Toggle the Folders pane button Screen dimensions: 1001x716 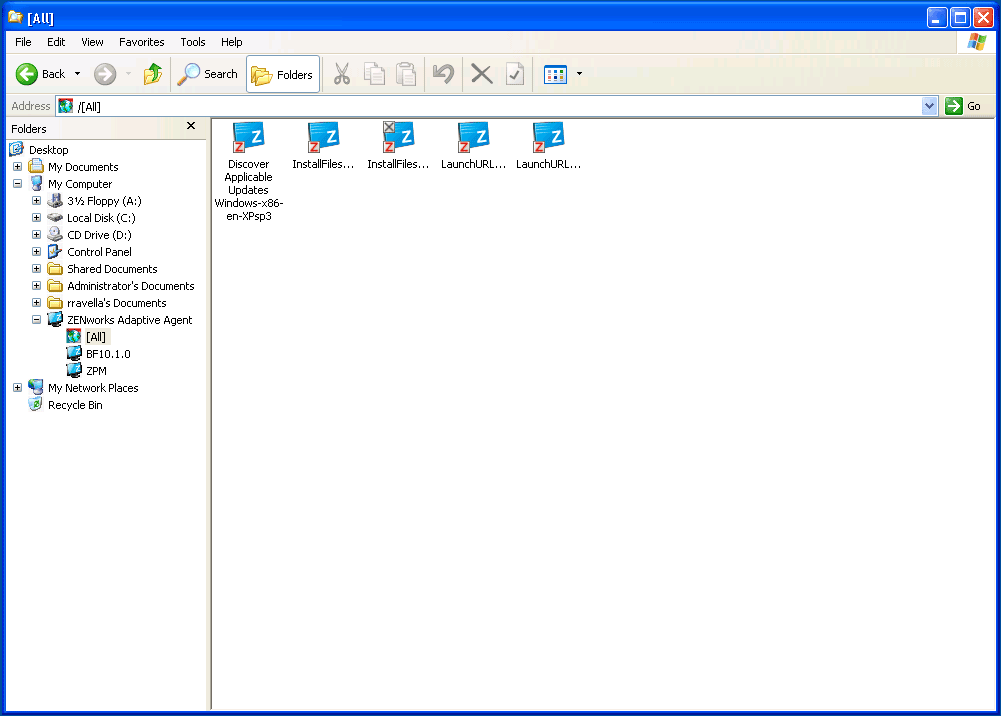(283, 75)
